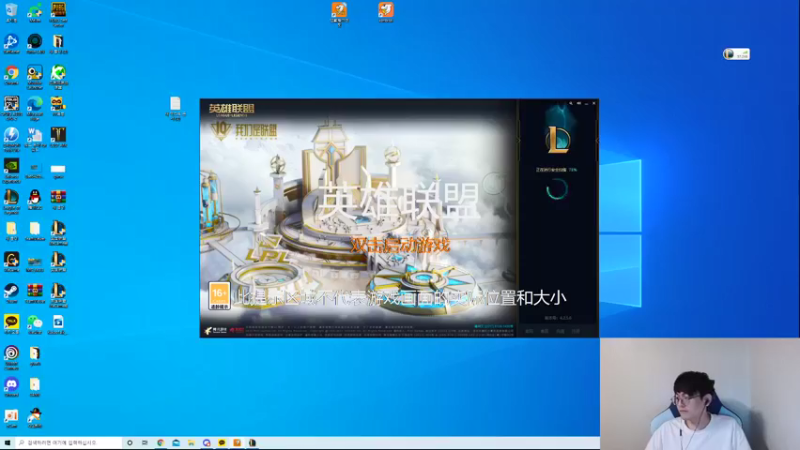
Task: Select the orange bar-chart desktop icon
Action: 11,416
